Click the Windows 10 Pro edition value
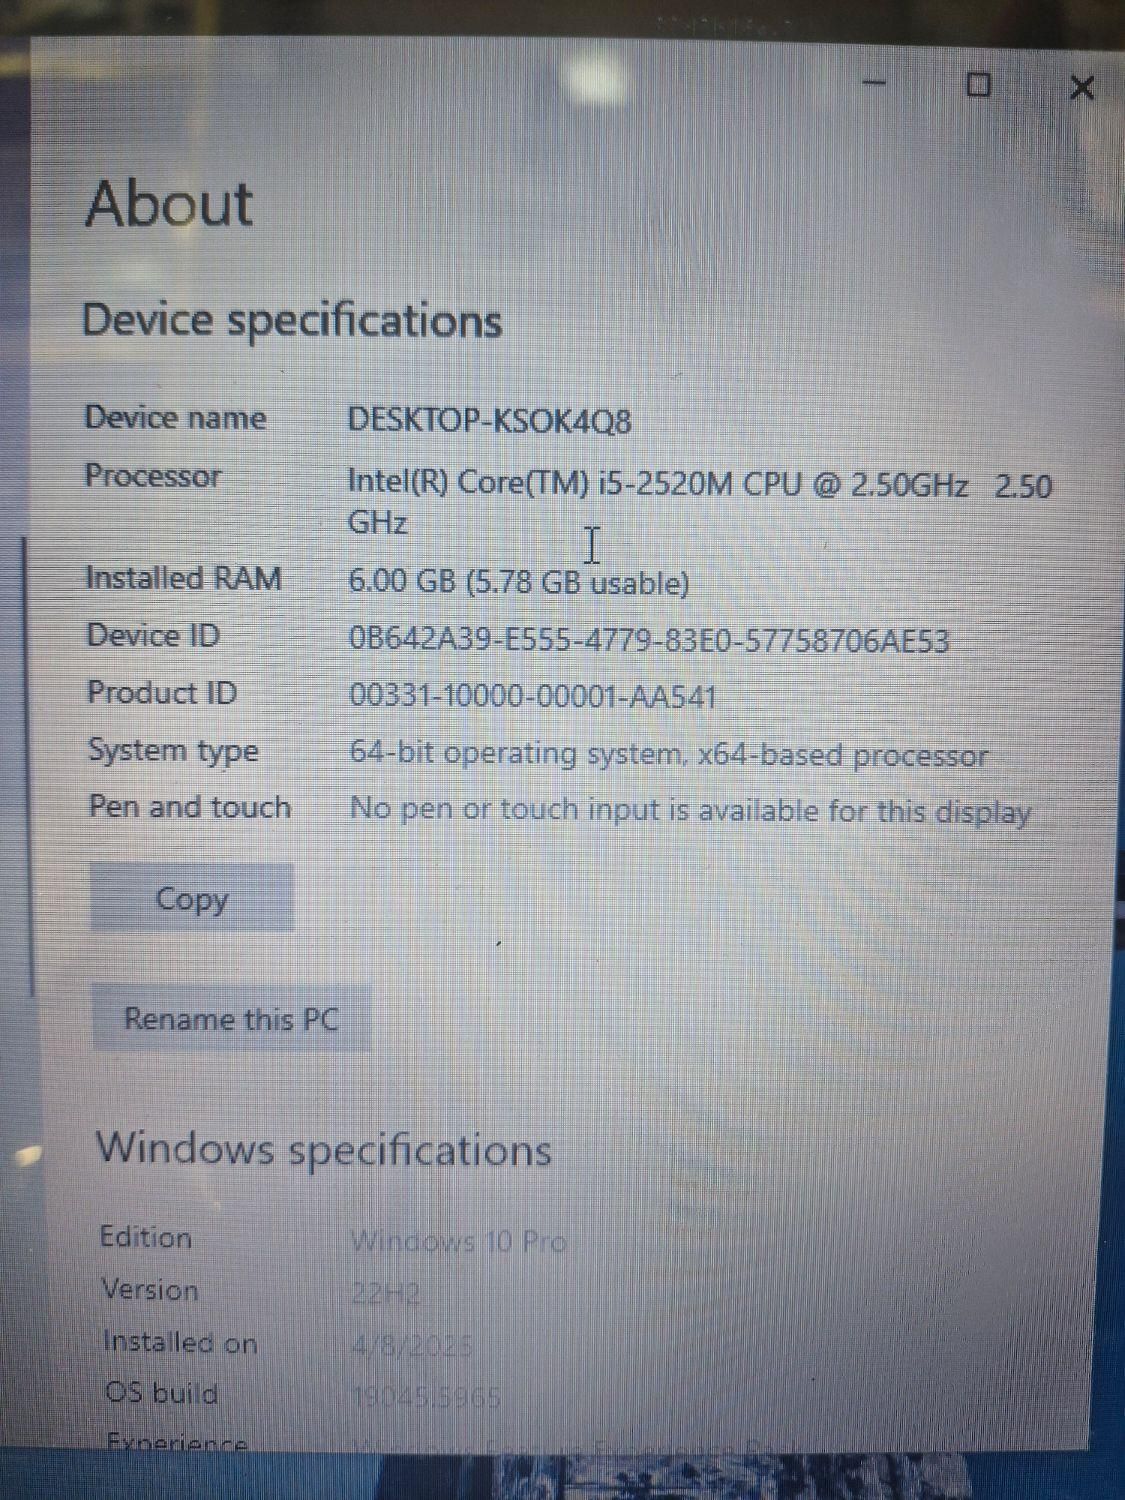 [459, 1241]
